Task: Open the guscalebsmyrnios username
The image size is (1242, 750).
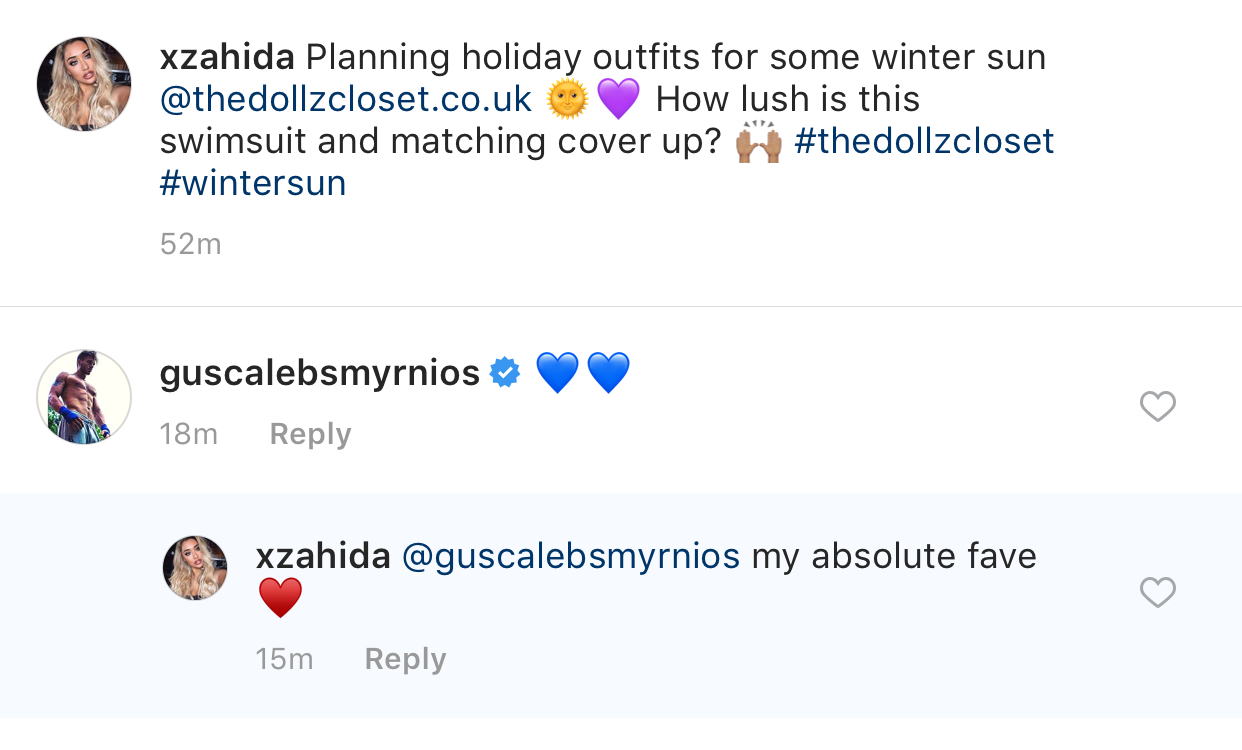Action: pos(320,373)
